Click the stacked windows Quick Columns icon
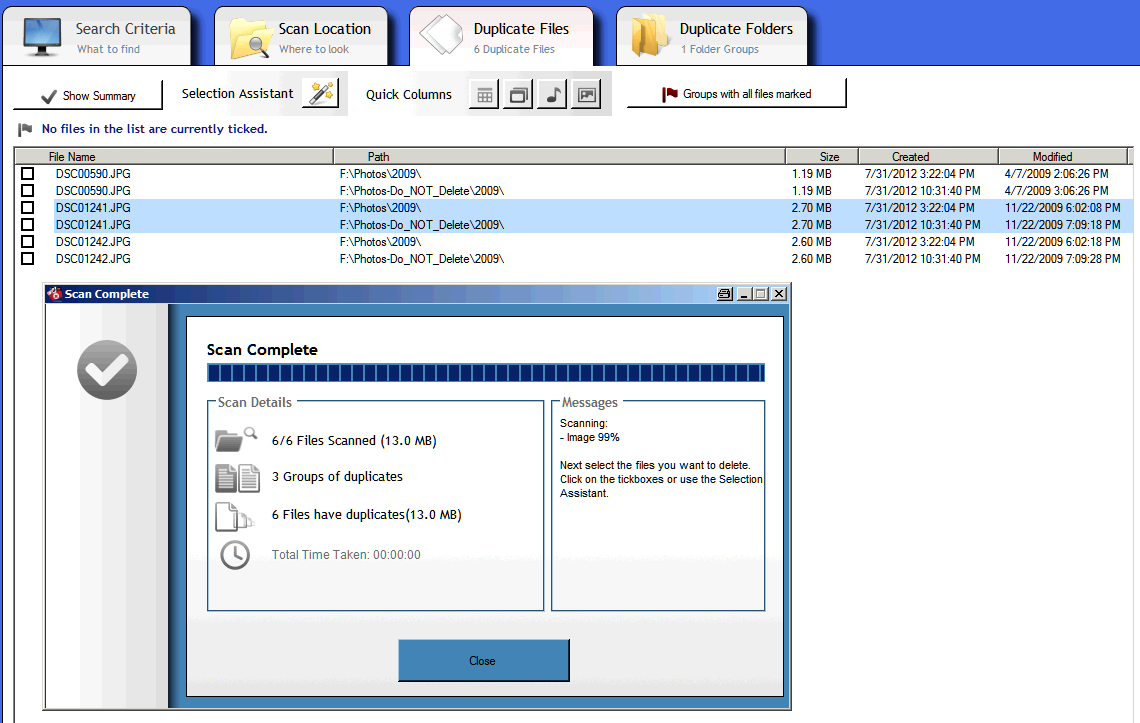Image resolution: width=1140 pixels, height=723 pixels. (518, 95)
